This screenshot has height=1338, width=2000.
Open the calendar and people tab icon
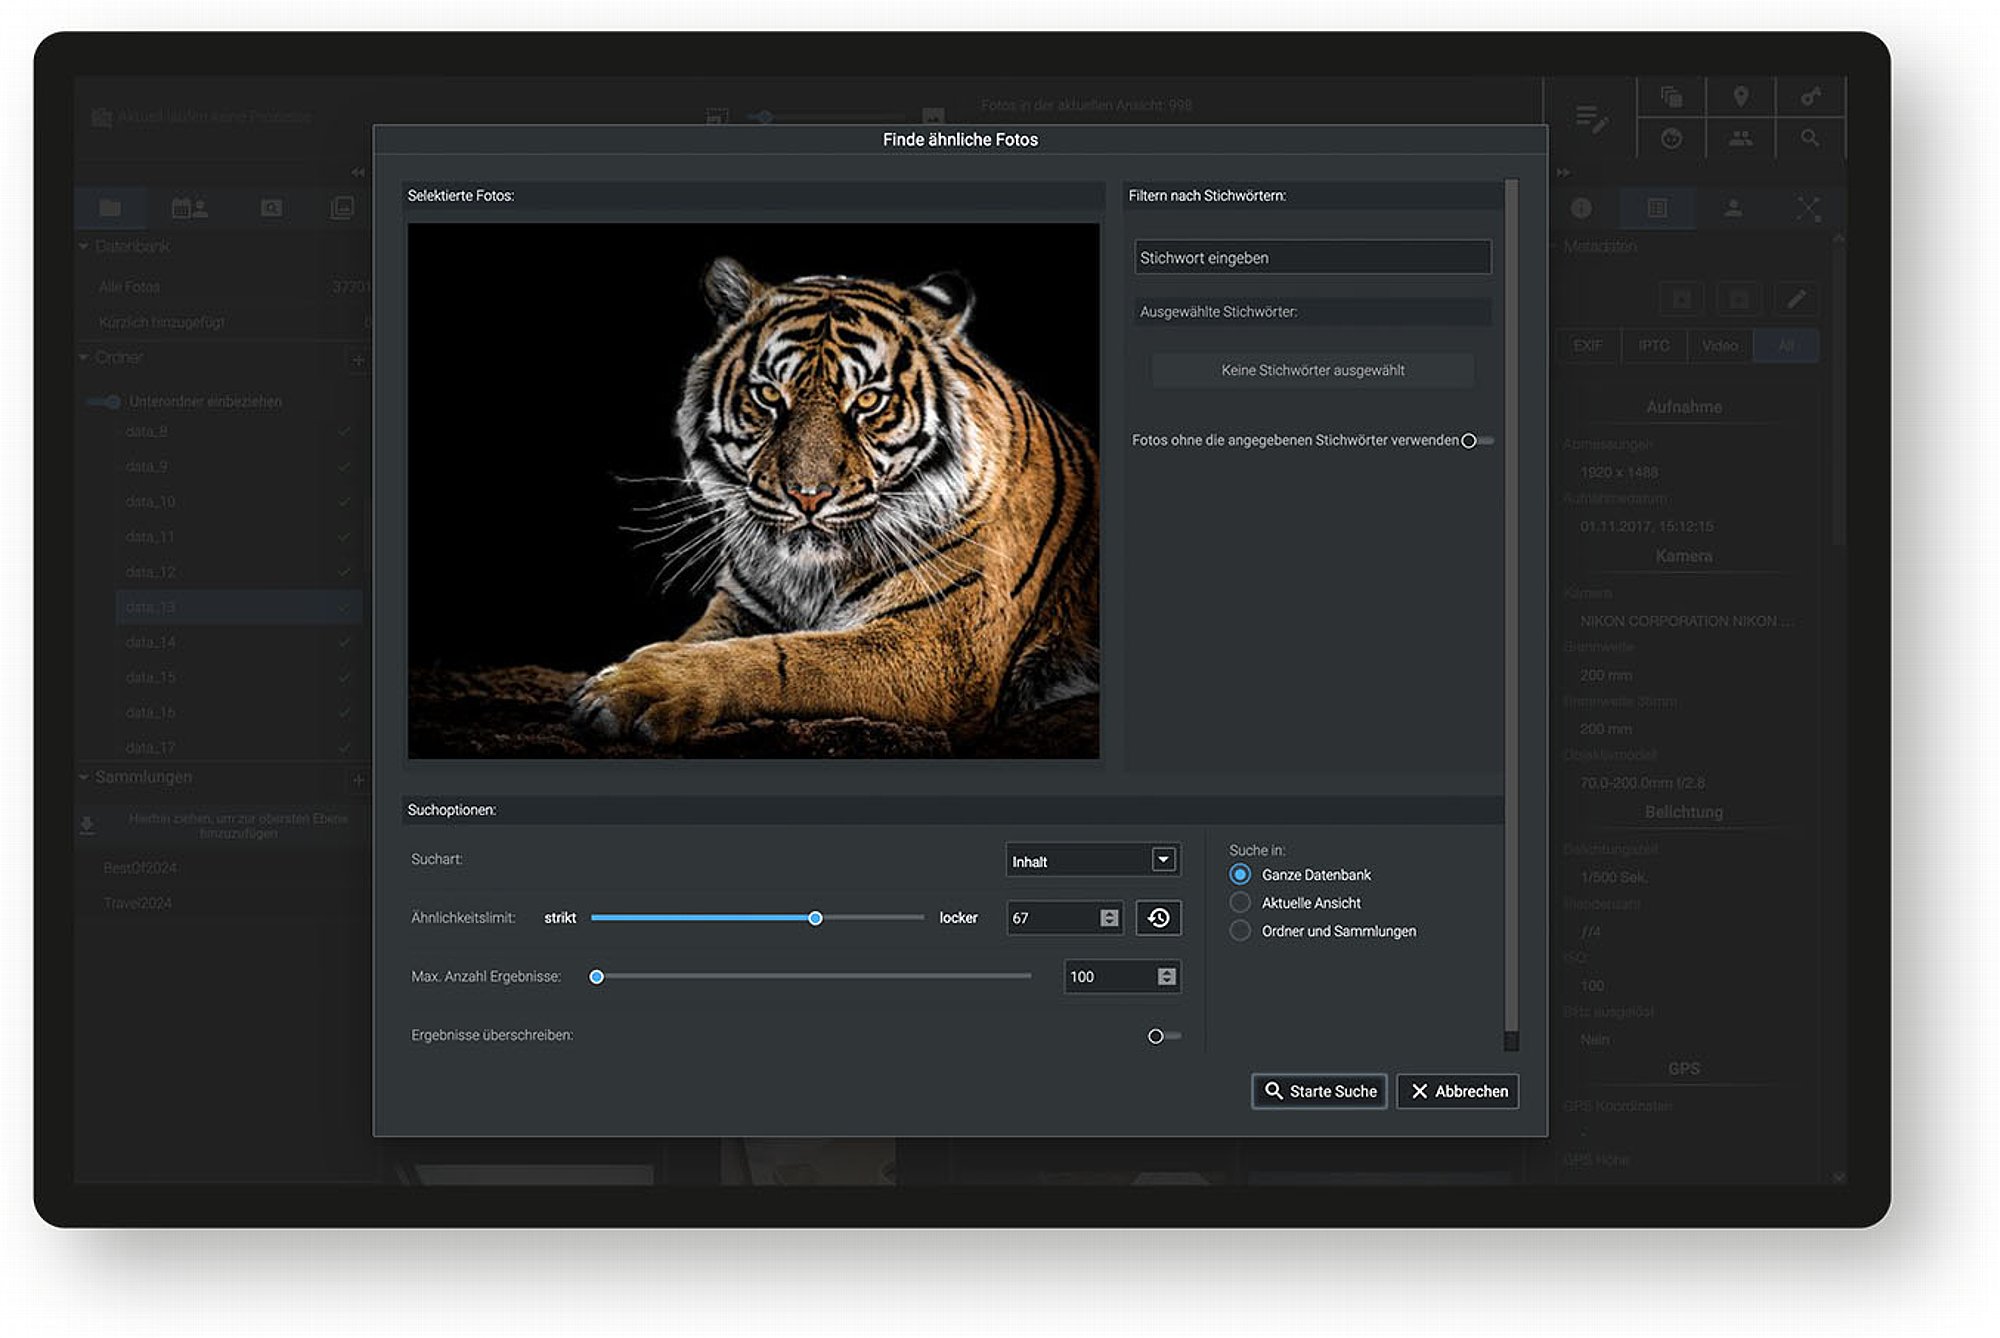[x=189, y=208]
